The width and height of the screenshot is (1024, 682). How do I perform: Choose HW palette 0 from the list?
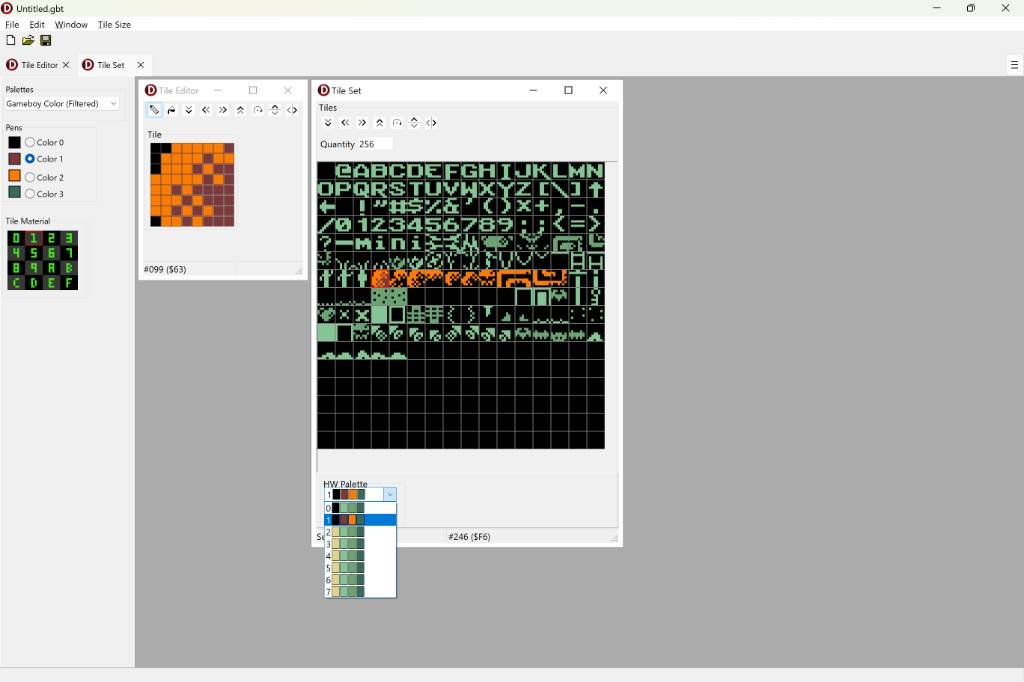pos(360,508)
